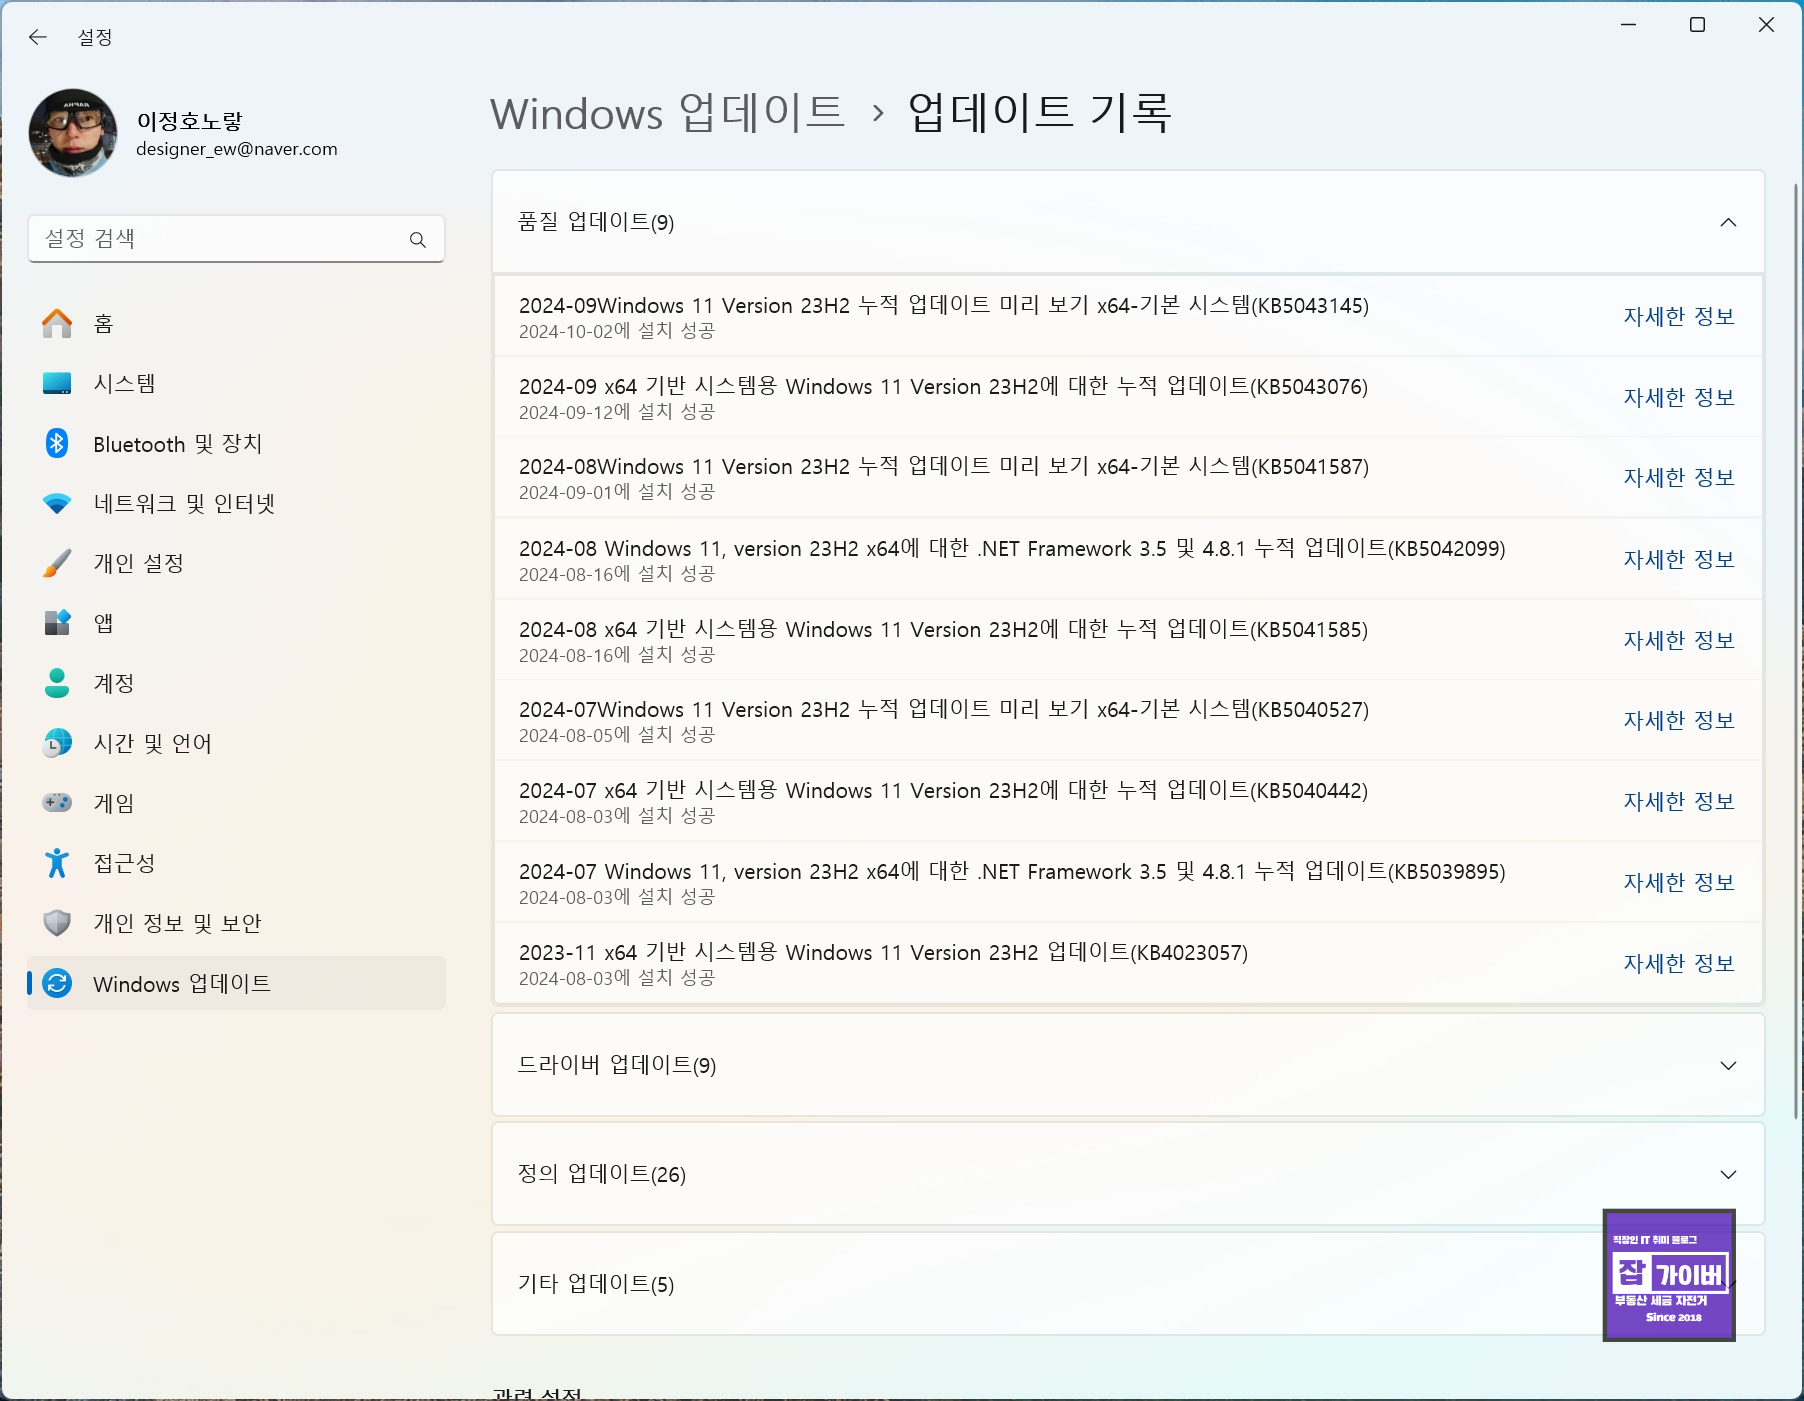Click the 2024-09-12에 설치 성공 status text
The height and width of the screenshot is (1401, 1804).
click(x=617, y=412)
